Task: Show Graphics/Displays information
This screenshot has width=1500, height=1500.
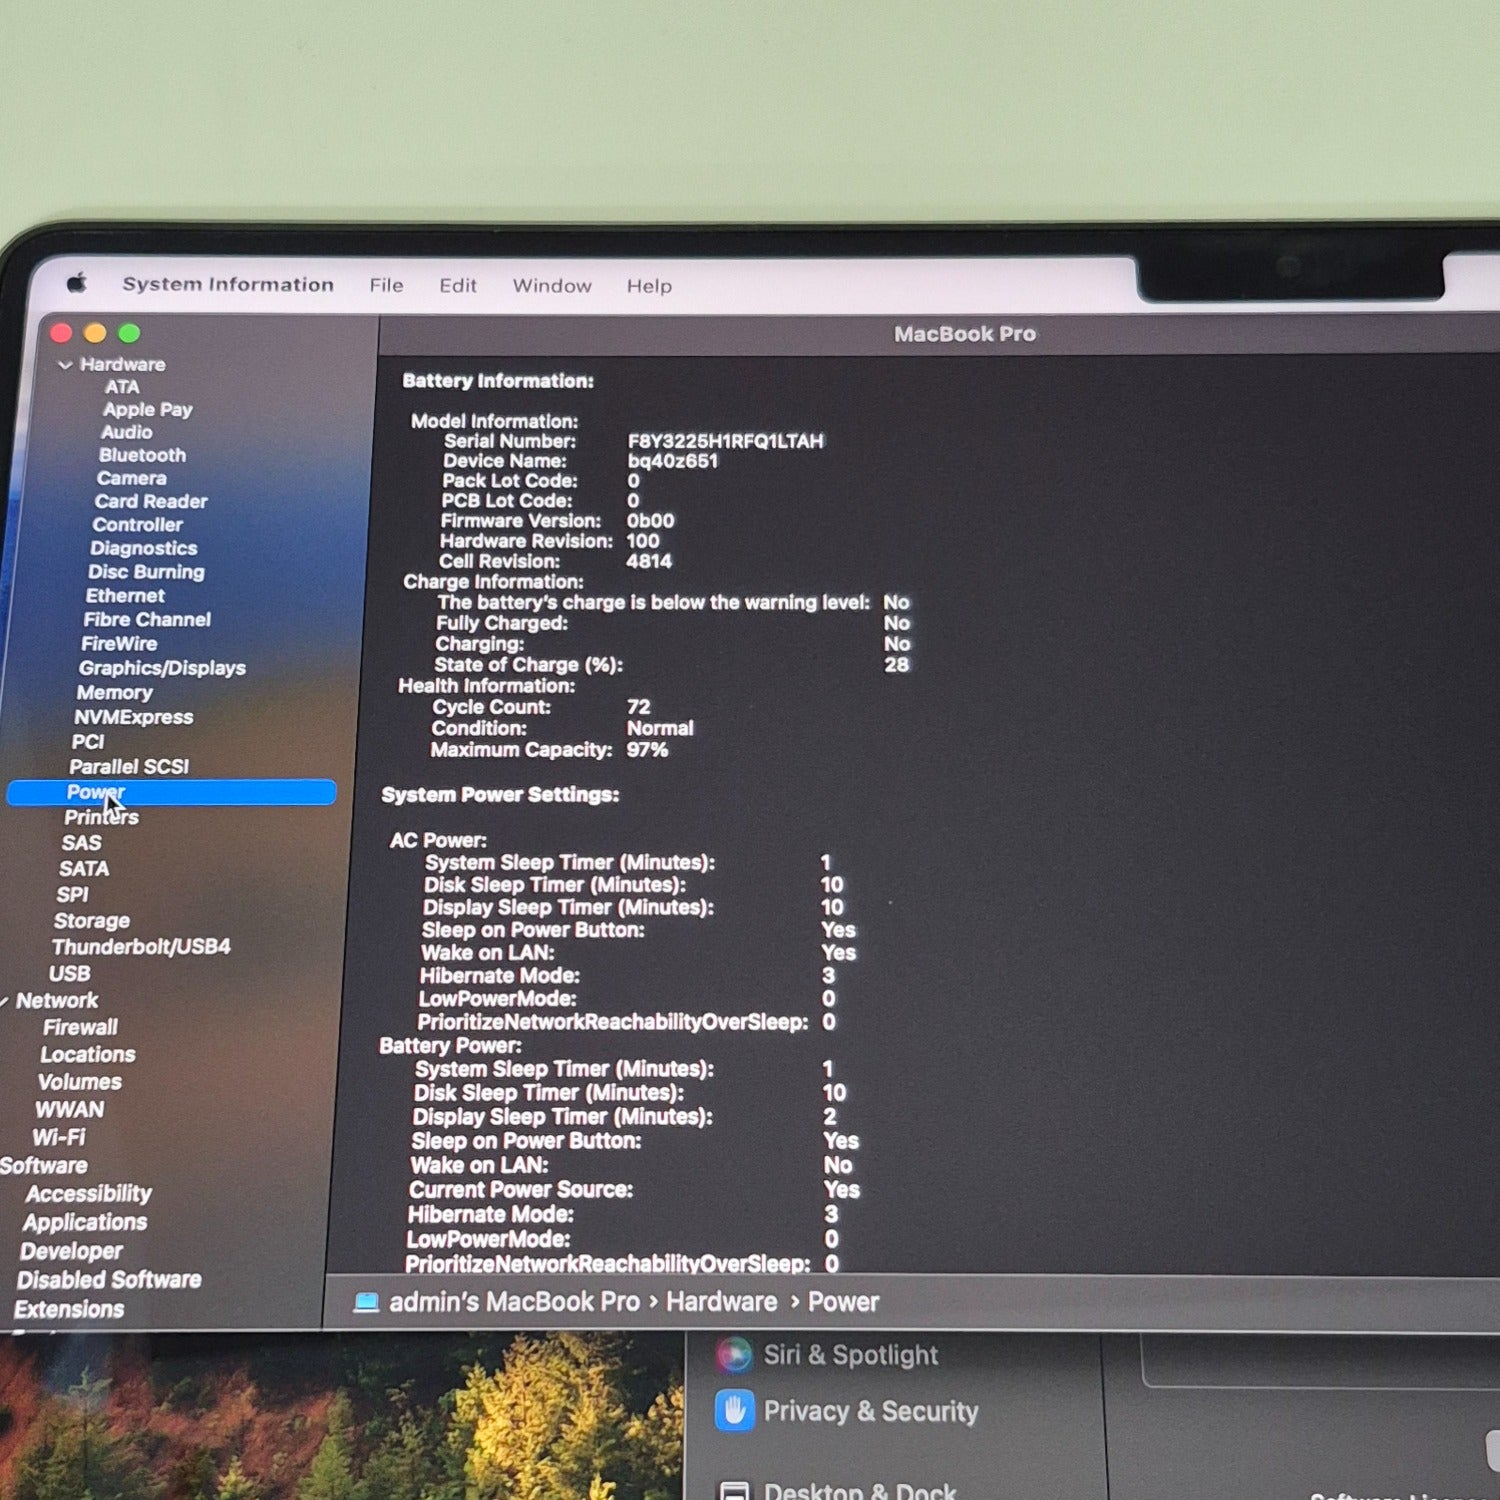Action: [162, 668]
